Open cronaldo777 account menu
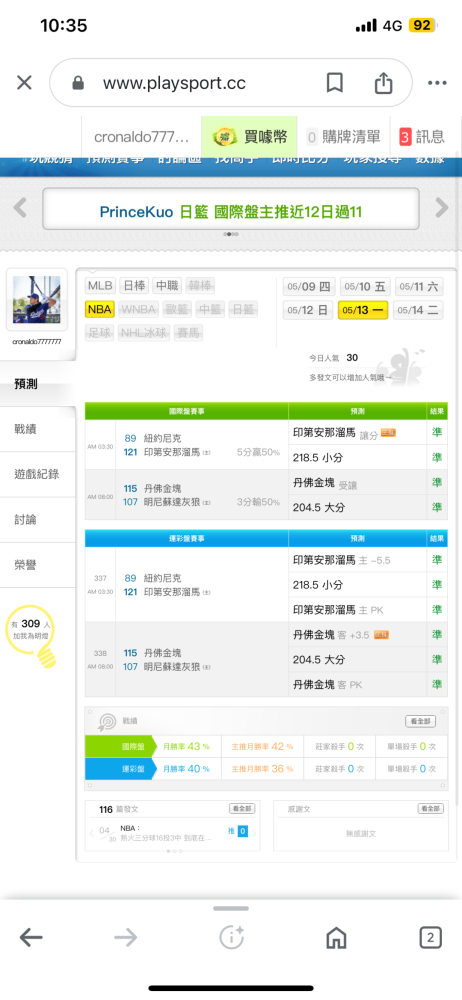The image size is (462, 1000). [142, 136]
